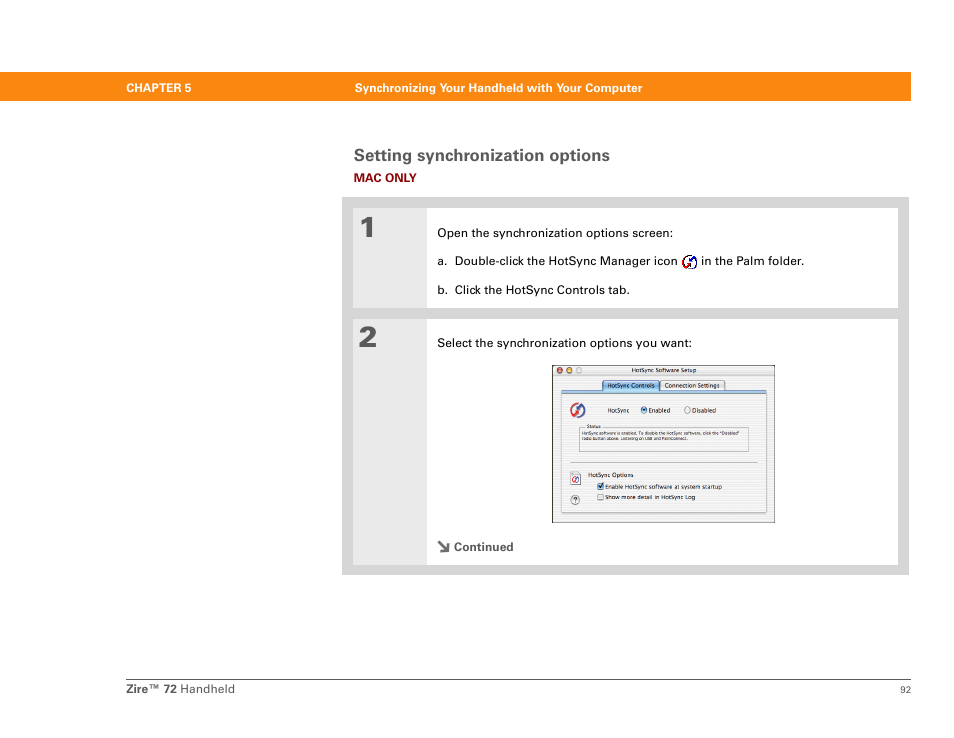Click the Continued text

(483, 546)
